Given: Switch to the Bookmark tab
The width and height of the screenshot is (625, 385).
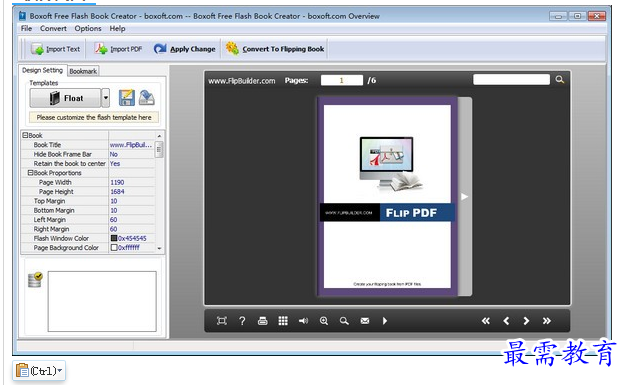Looking at the screenshot, I should coord(83,71).
